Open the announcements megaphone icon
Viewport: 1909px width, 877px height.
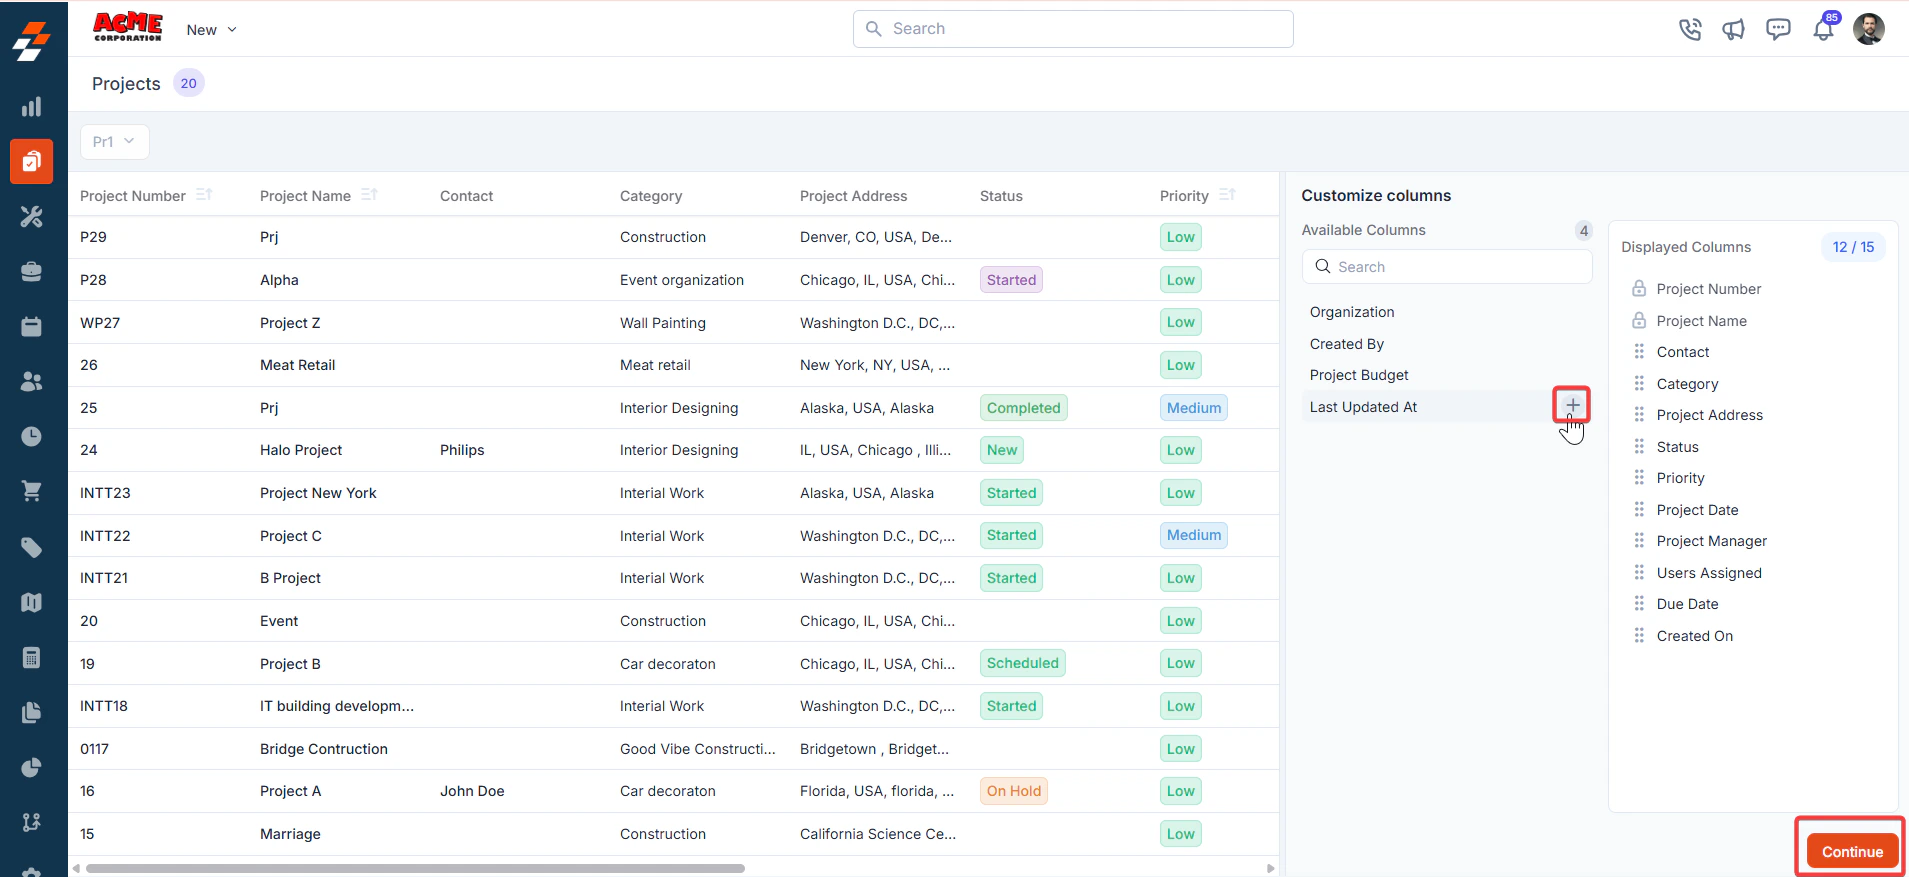[x=1733, y=29]
